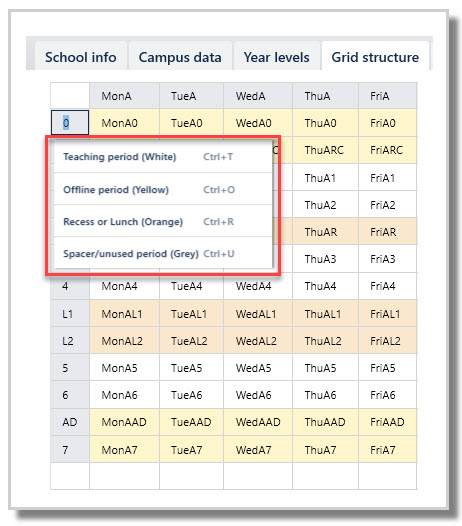
Task: Open the Campus data tab
Action: [x=180, y=57]
